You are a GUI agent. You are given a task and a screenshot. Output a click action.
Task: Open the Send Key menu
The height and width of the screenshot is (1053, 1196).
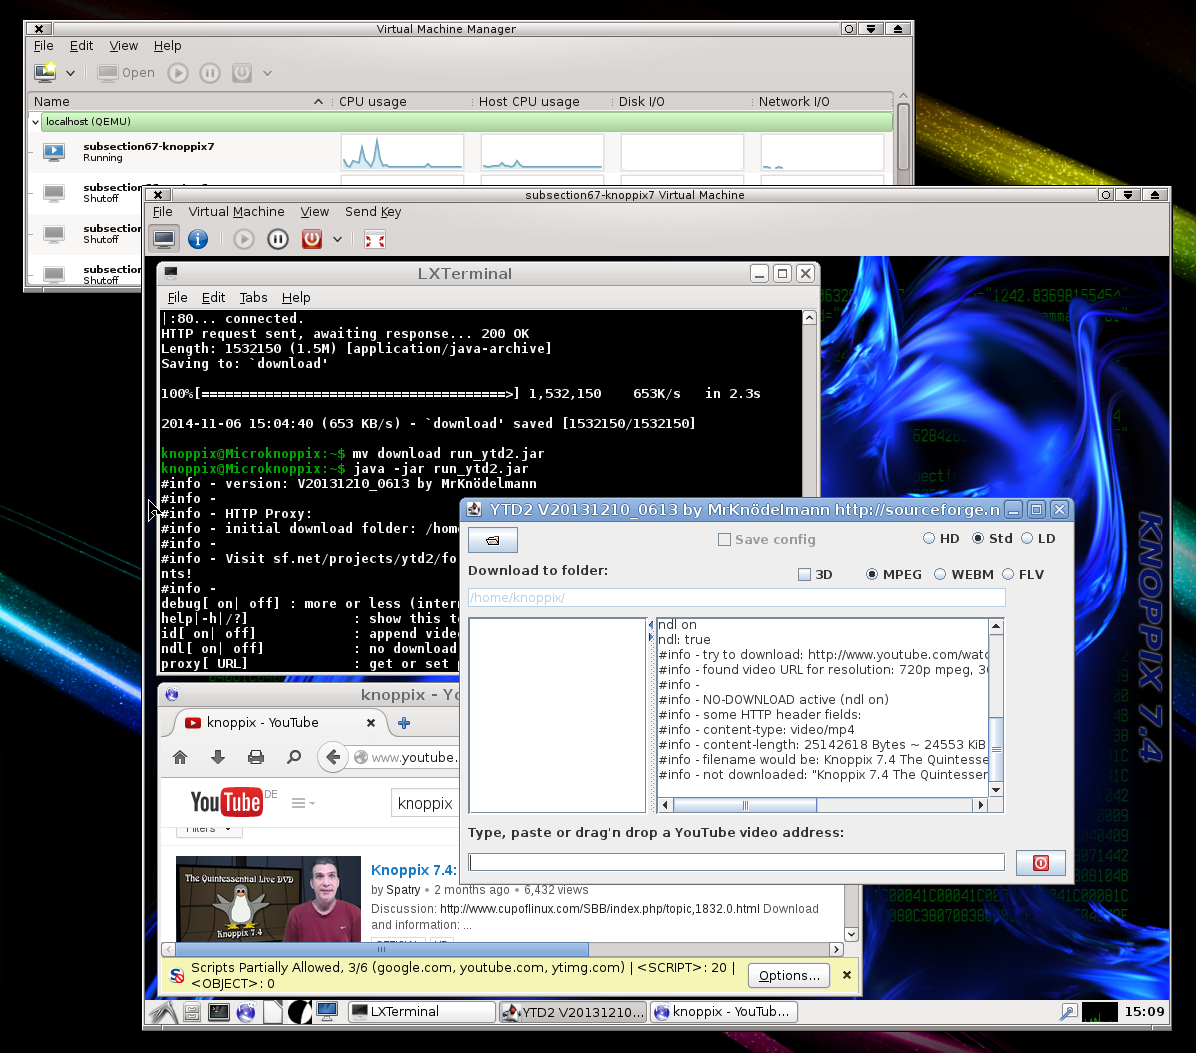click(372, 211)
